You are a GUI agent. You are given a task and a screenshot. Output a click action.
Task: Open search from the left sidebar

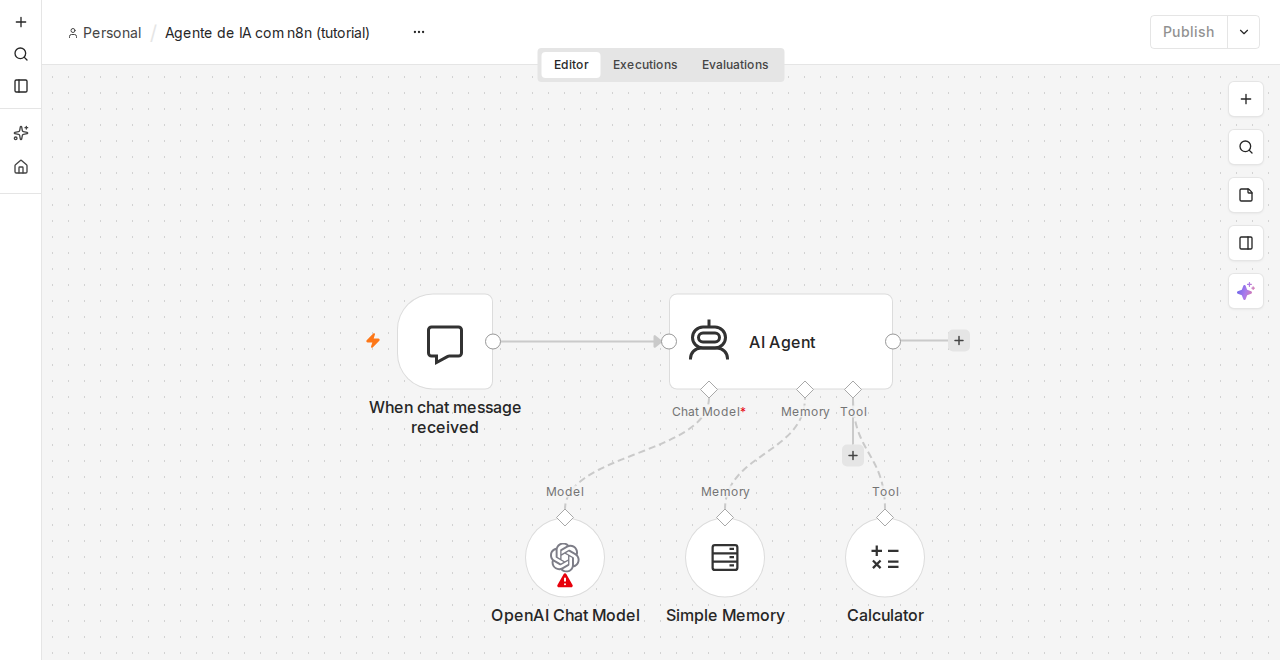(x=21, y=54)
